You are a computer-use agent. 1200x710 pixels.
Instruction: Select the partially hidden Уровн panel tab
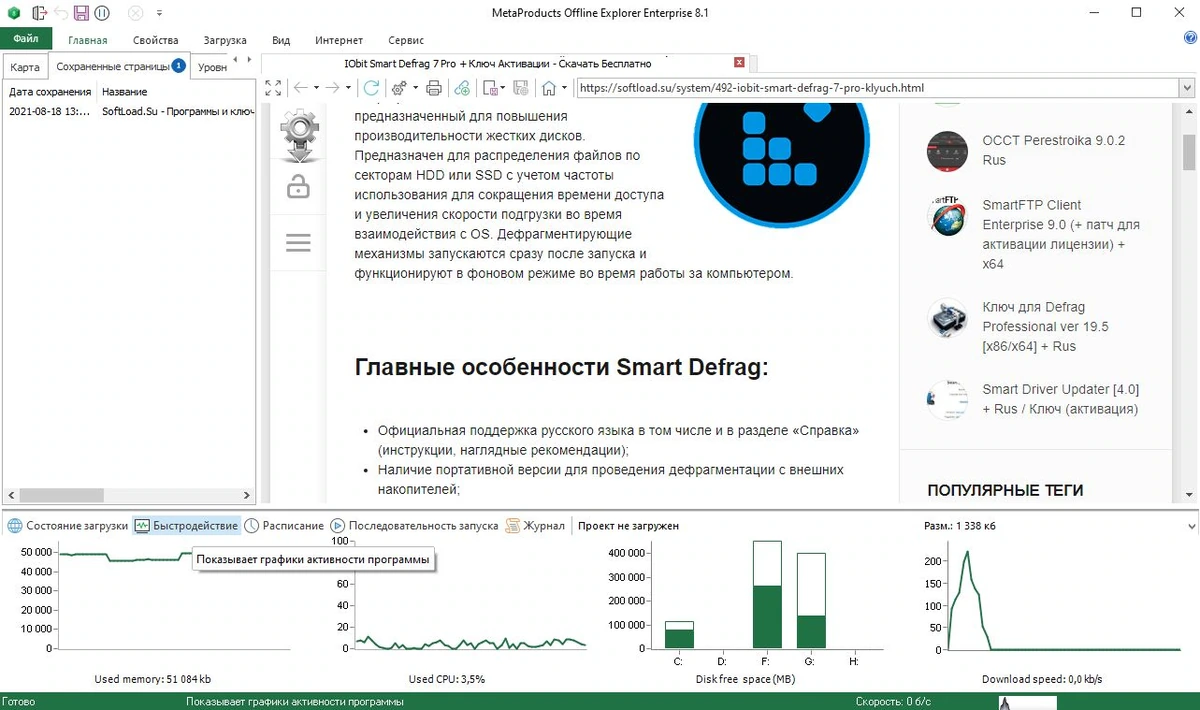[211, 67]
